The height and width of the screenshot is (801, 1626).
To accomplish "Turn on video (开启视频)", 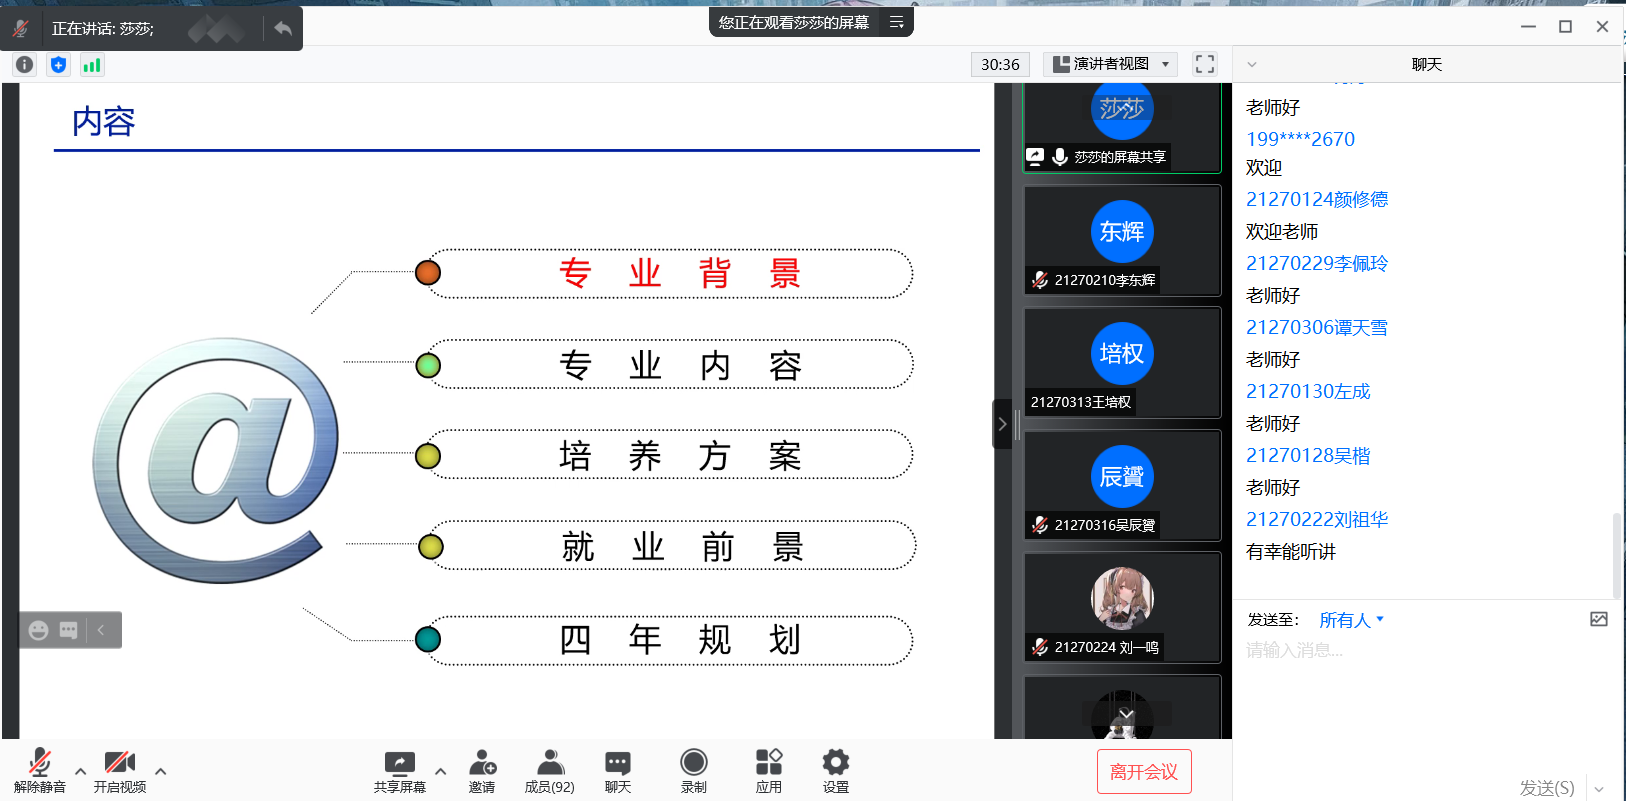I will tap(120, 771).
